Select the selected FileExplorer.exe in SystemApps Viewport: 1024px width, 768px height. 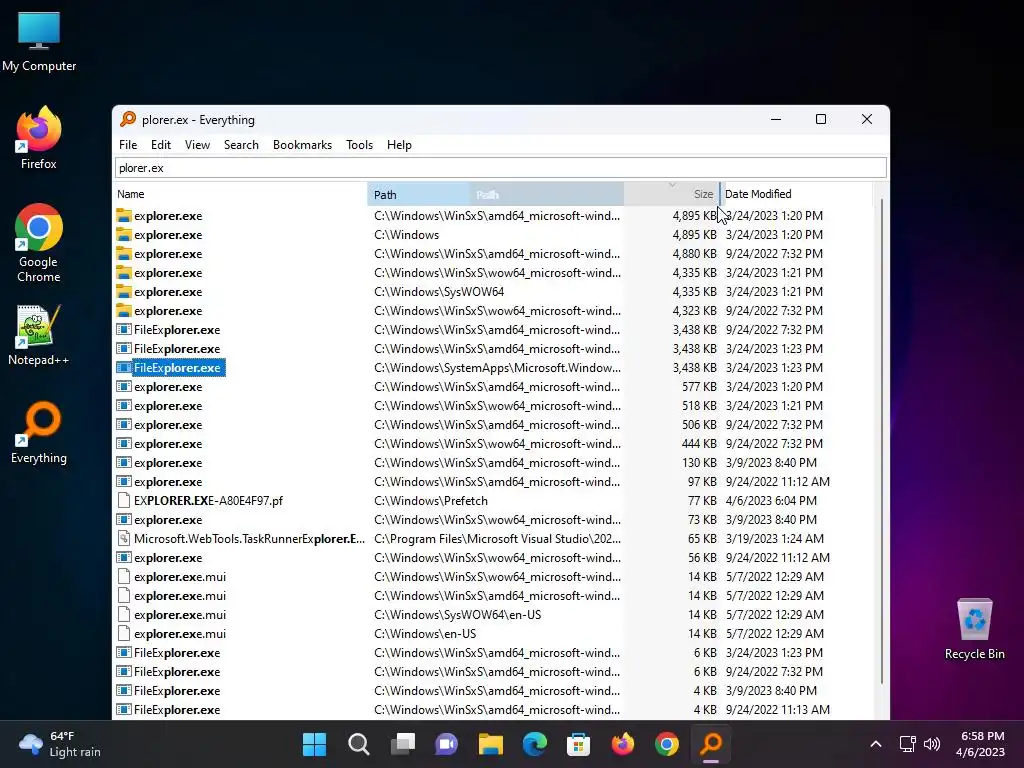click(178, 368)
